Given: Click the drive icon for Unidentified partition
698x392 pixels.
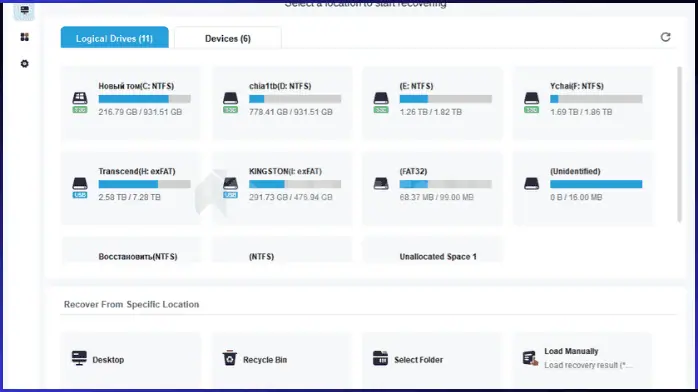Looking at the screenshot, I should coord(531,183).
